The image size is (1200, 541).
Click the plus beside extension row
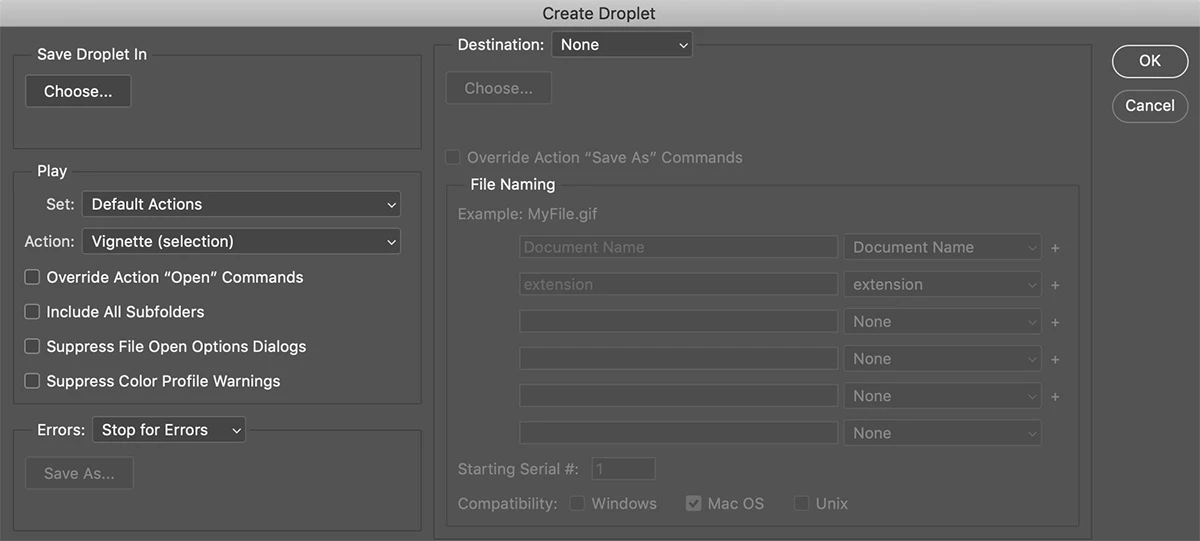pyautogui.click(x=1055, y=285)
